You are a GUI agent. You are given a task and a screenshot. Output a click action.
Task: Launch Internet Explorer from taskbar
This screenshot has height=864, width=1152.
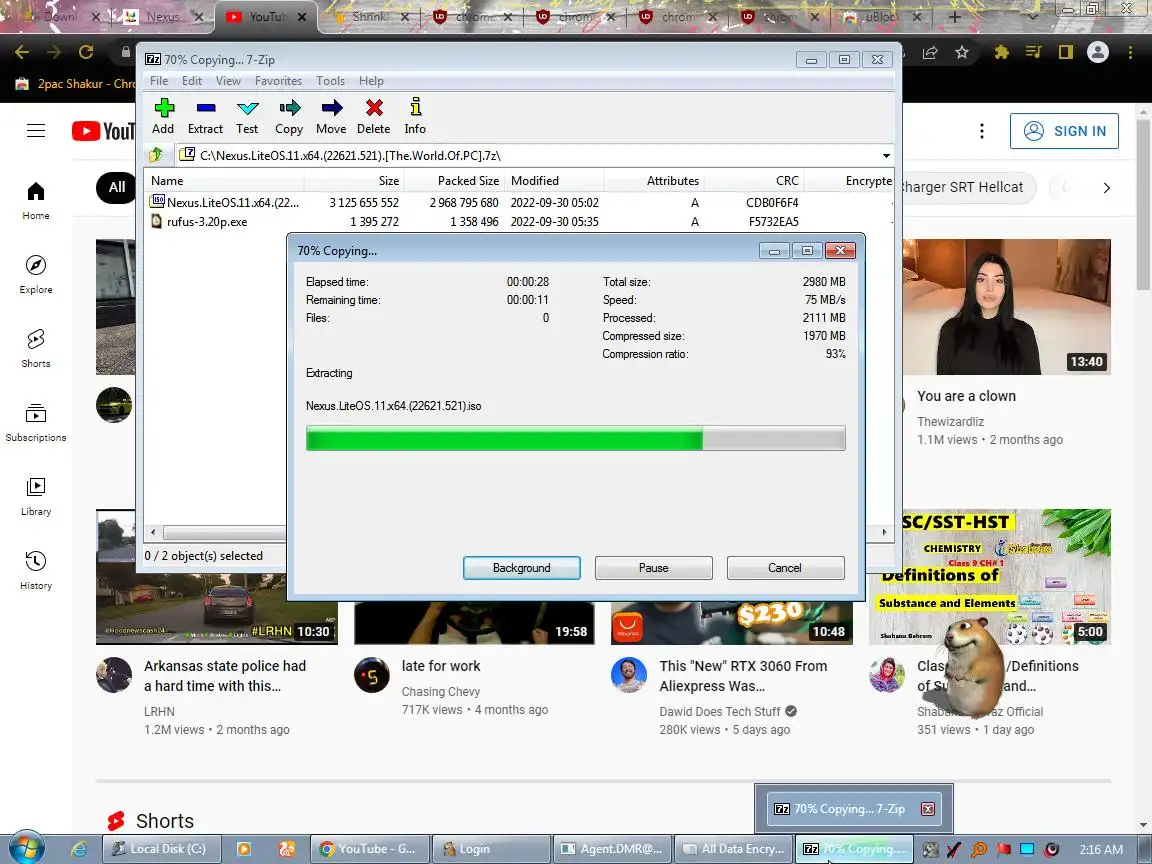(79, 849)
